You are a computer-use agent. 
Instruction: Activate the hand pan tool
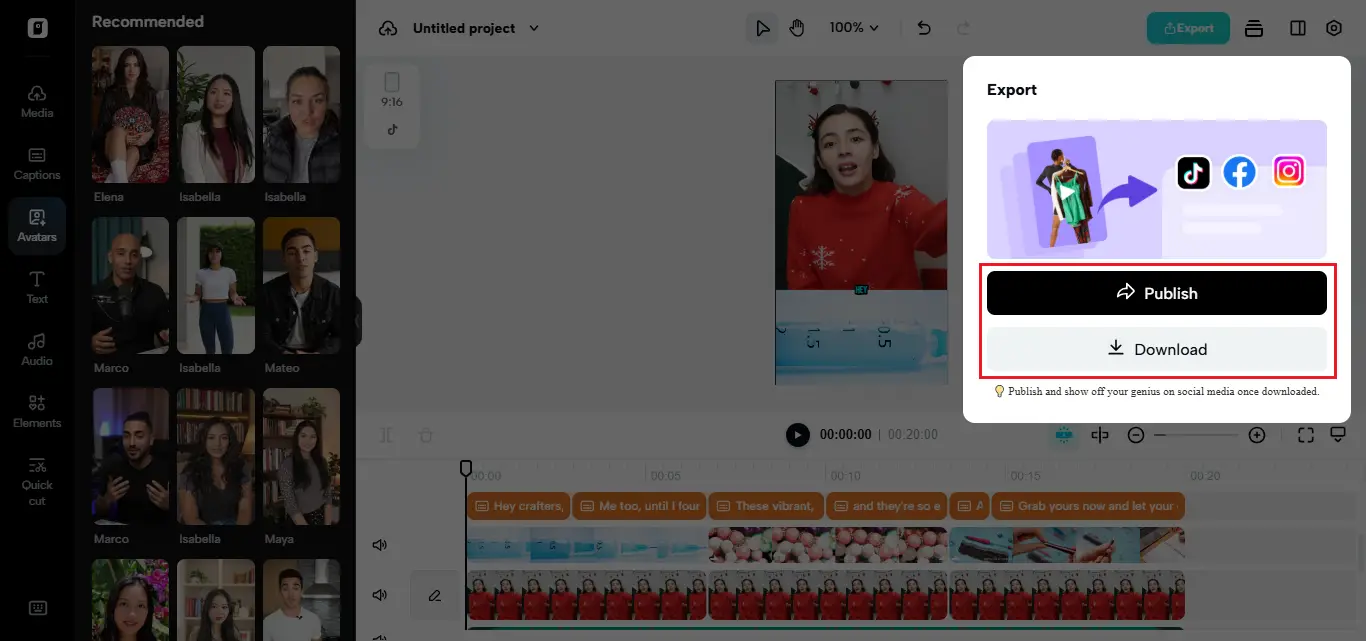click(797, 28)
